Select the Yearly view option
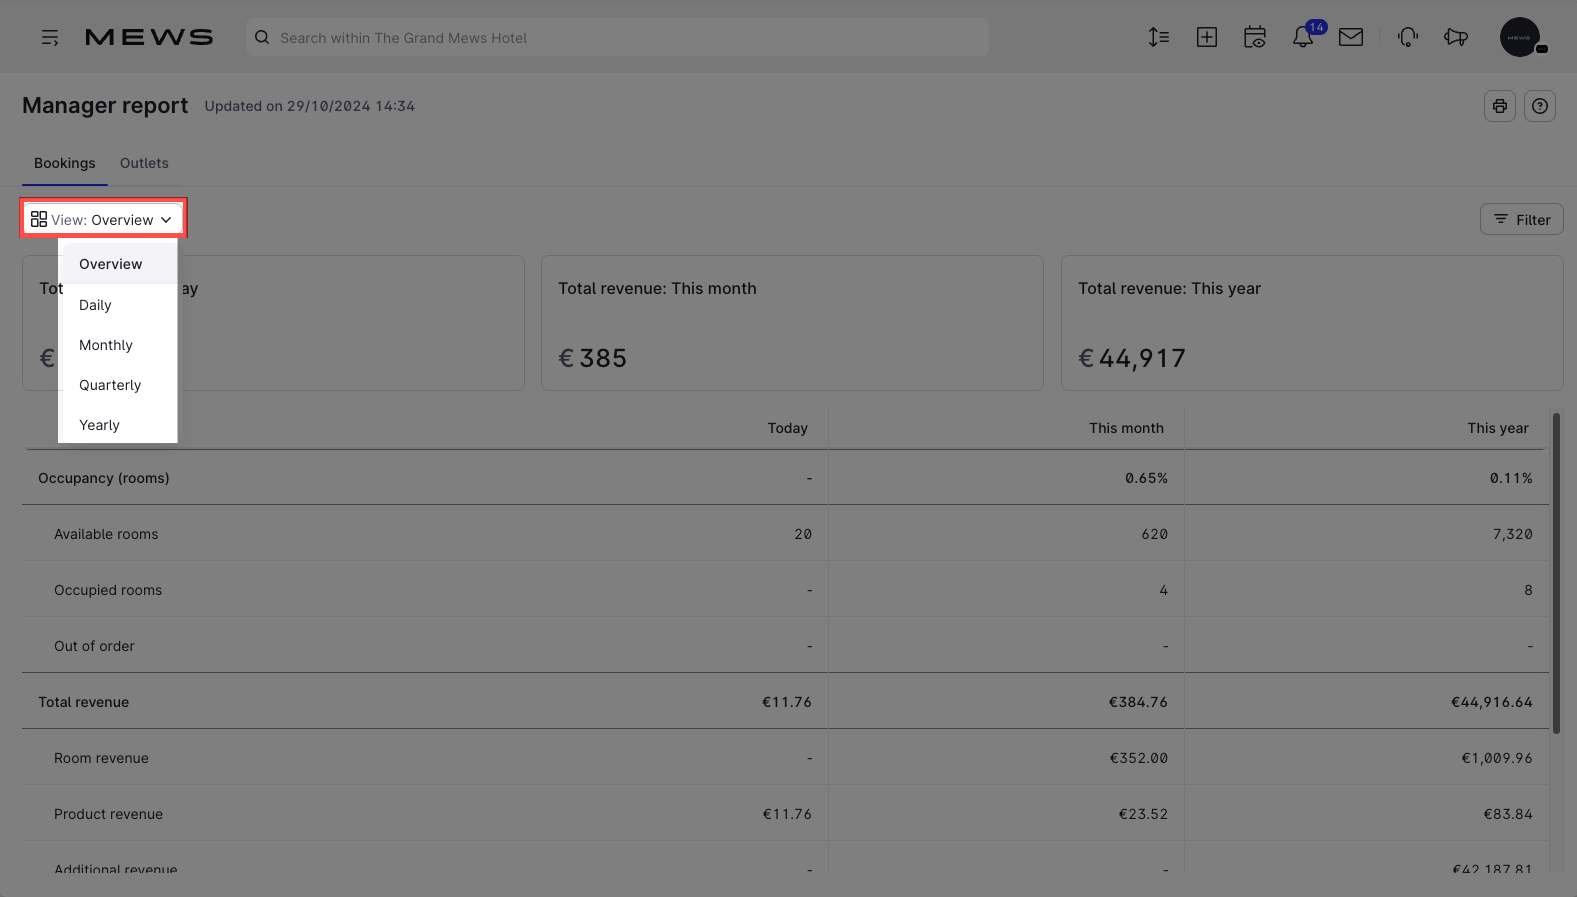 coord(100,425)
